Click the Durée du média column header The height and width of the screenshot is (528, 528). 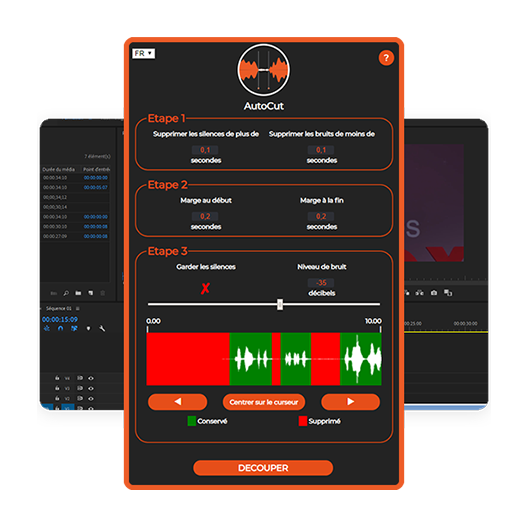pyautogui.click(x=59, y=169)
